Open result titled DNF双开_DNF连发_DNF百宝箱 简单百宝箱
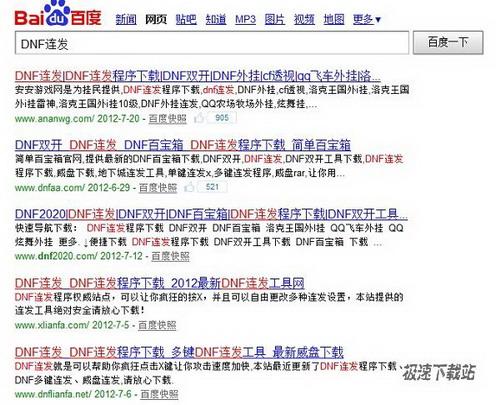Screen dimensions: 500x405 click(183, 145)
